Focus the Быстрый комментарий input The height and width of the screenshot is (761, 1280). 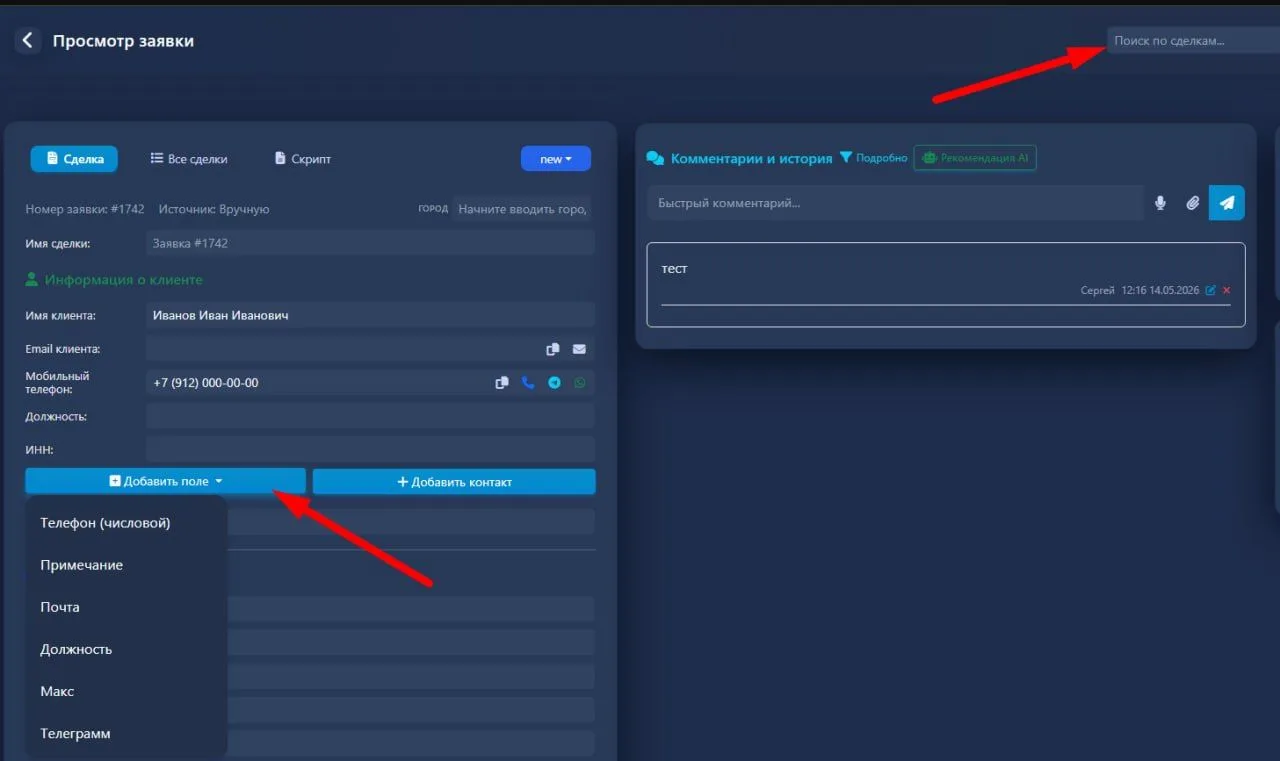(x=895, y=203)
